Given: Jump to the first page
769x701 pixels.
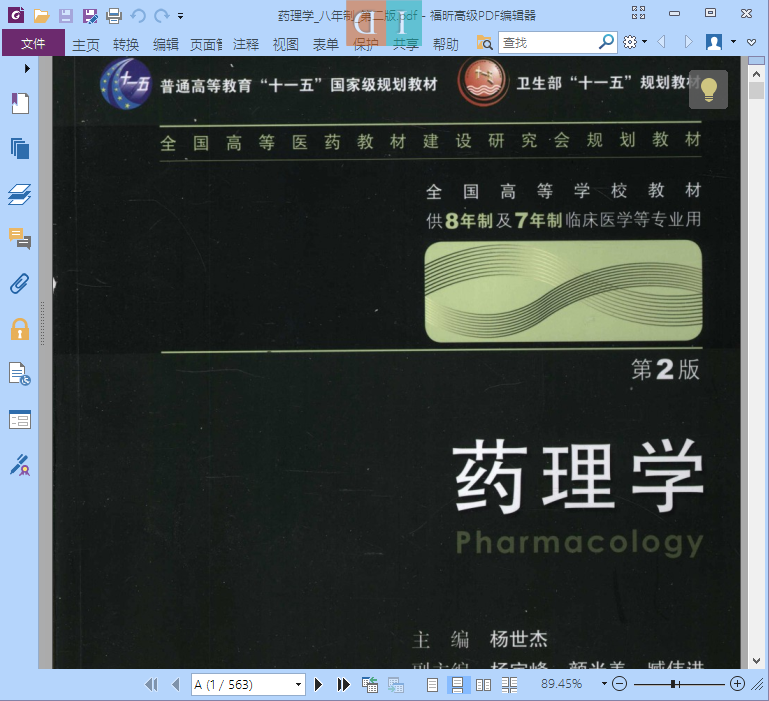Looking at the screenshot, I should (x=152, y=684).
